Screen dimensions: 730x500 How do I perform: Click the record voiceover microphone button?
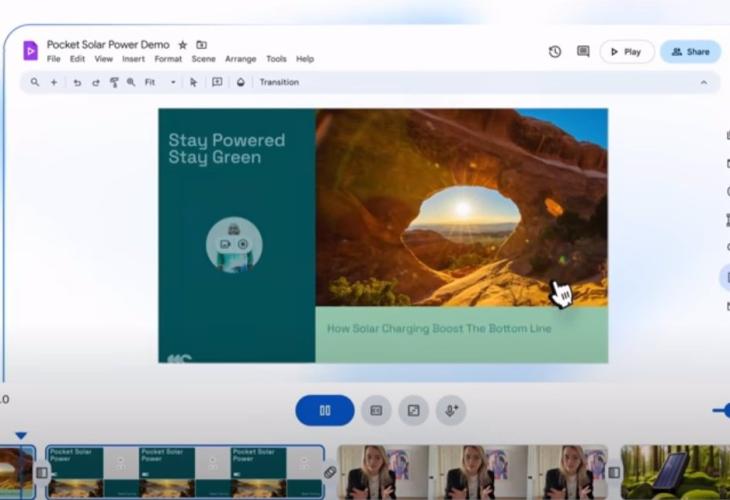[451, 410]
